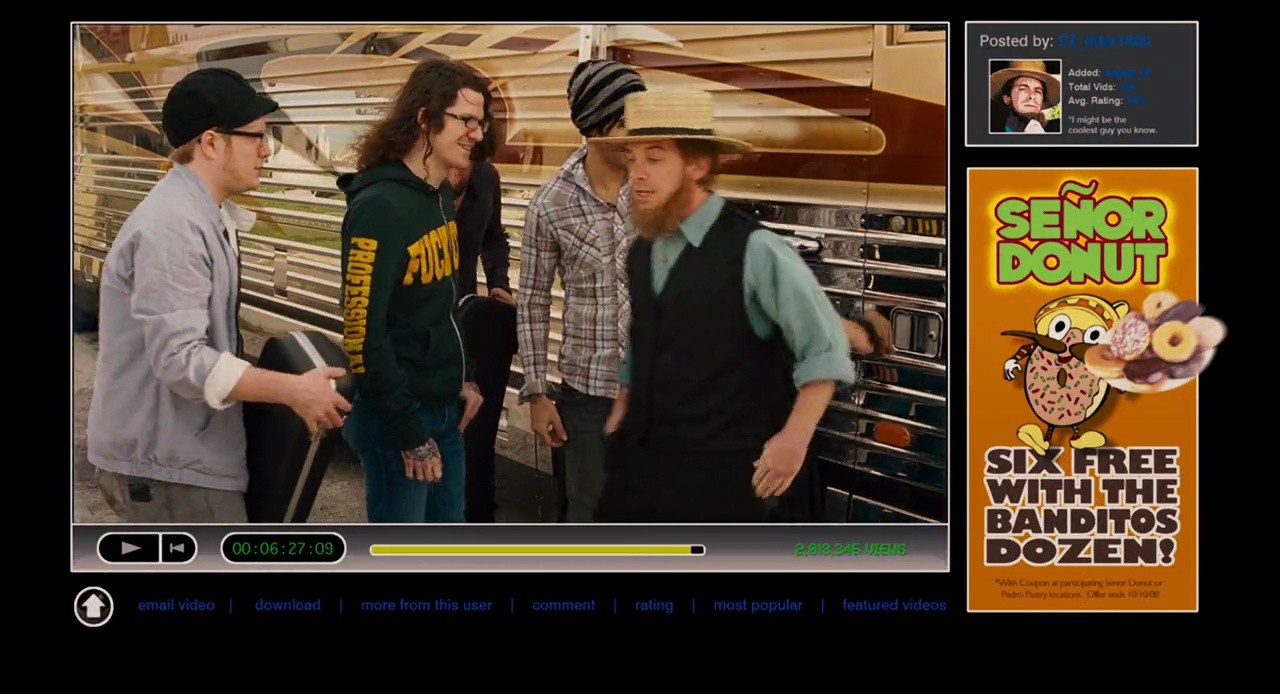1280x694 pixels.
Task: Click the green views counter
Action: [x=850, y=549]
